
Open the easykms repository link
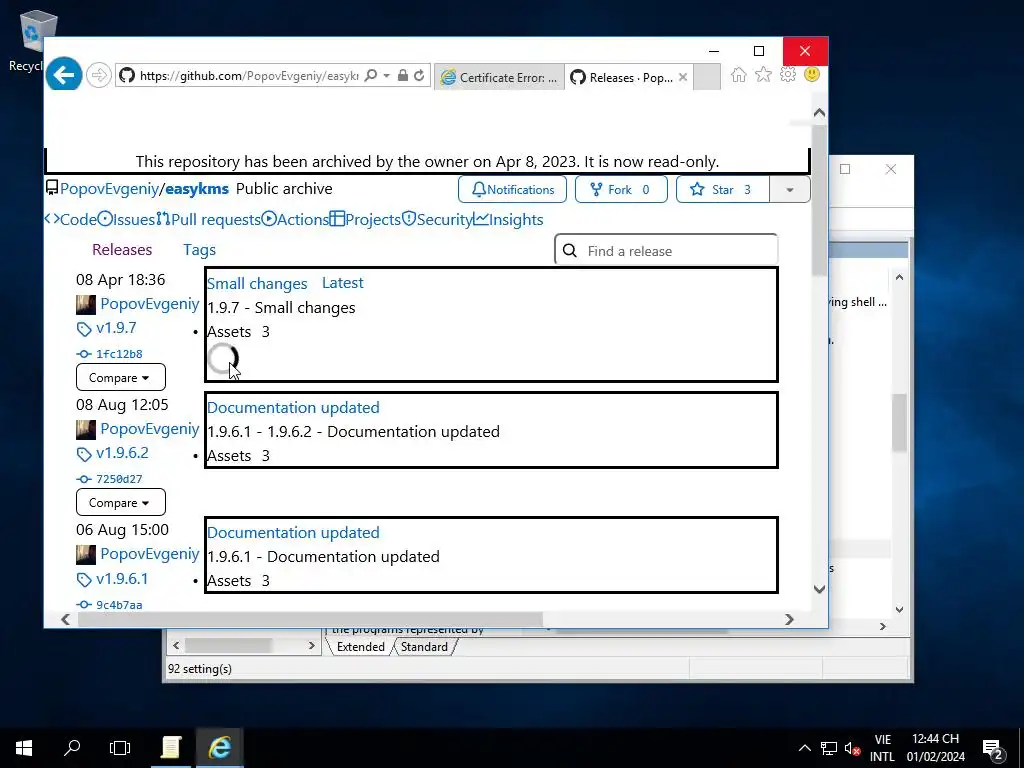[x=197, y=189]
